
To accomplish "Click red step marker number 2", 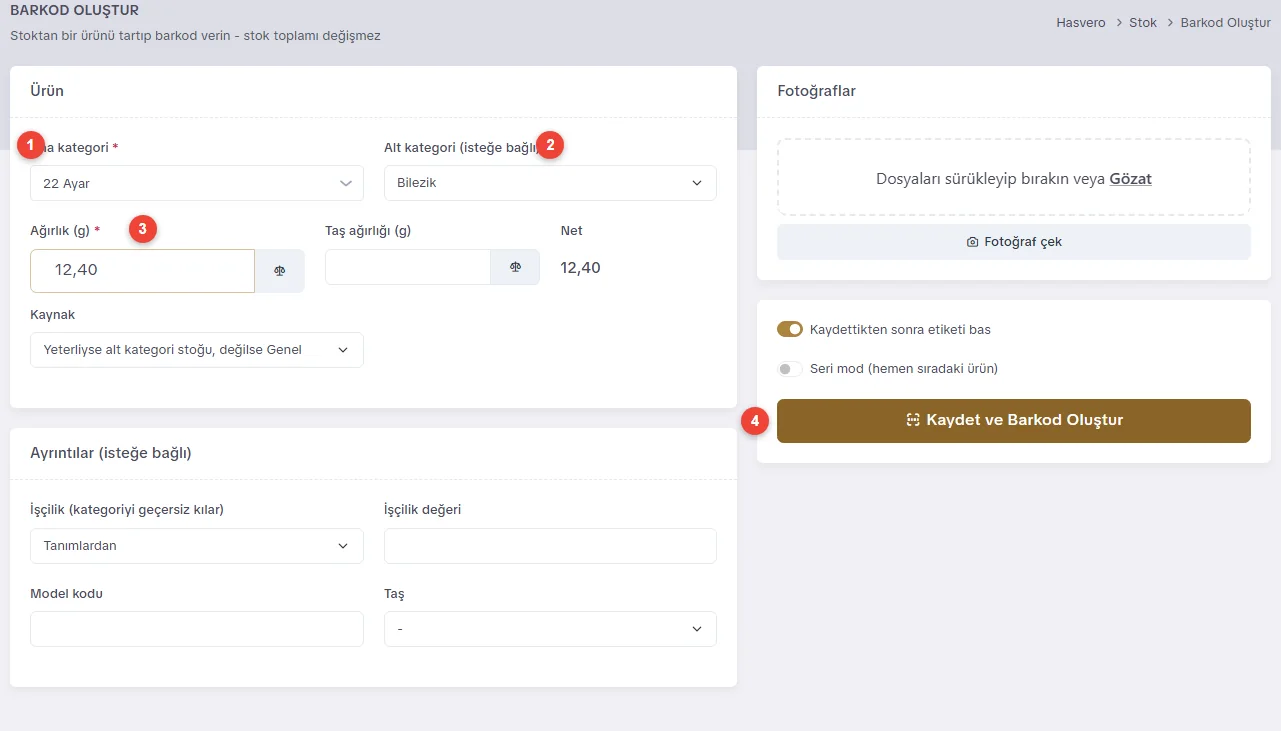I will pos(550,145).
